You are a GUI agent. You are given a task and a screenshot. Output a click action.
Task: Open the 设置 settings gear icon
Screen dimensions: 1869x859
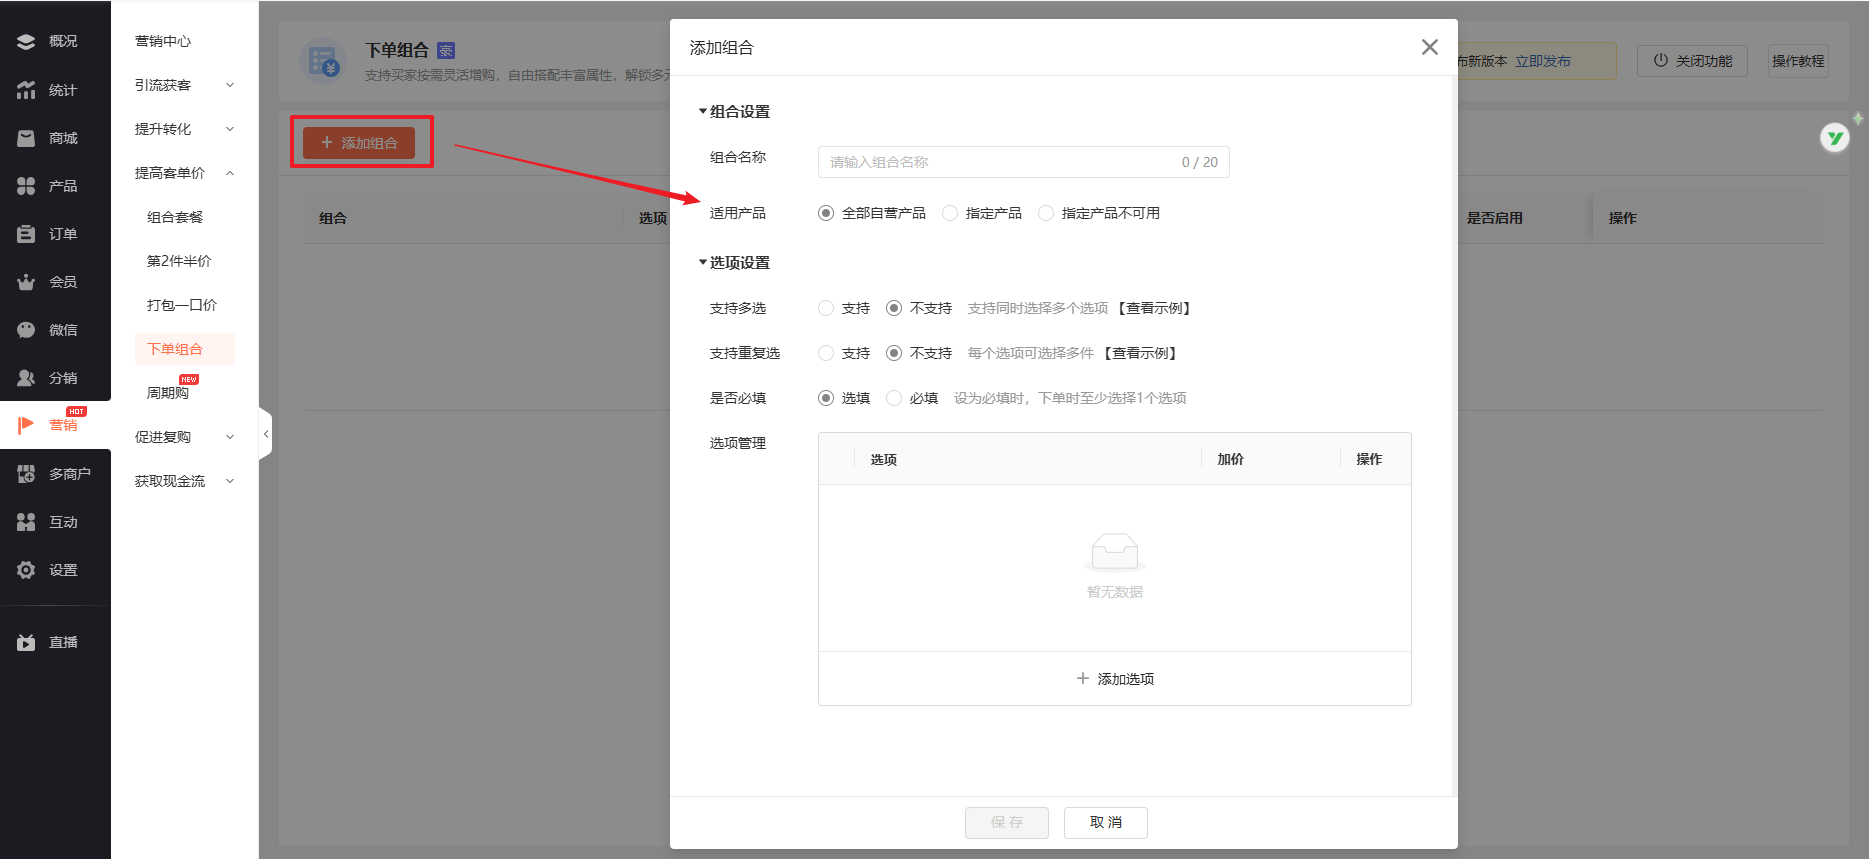tap(27, 570)
